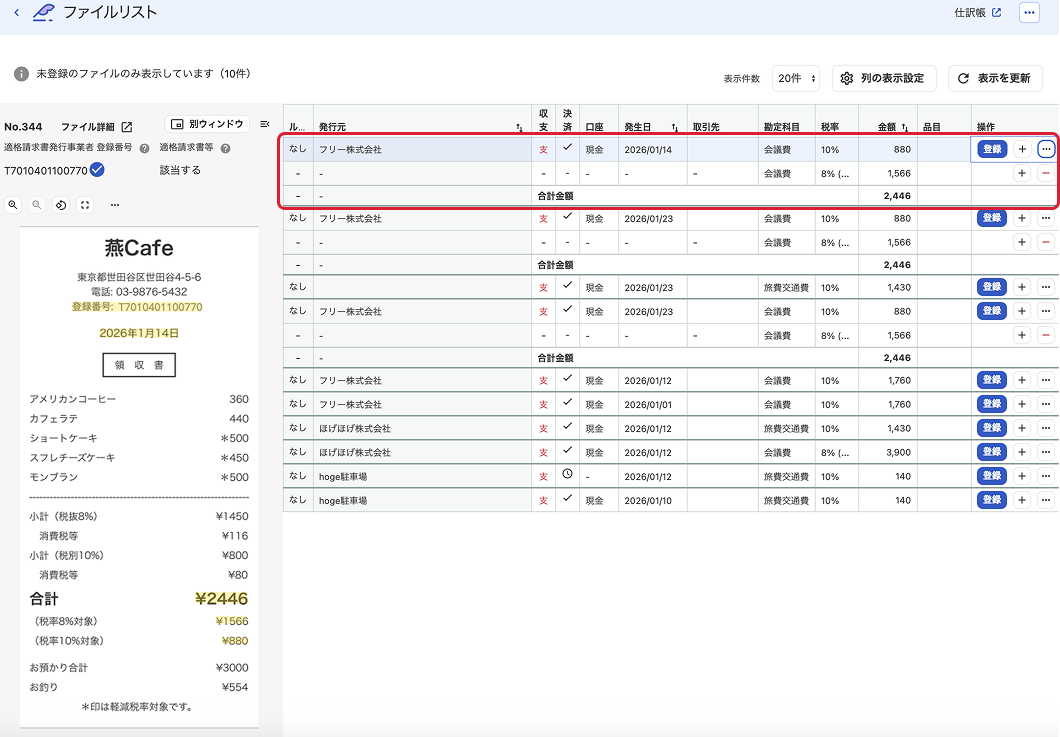
Task: Open more menu for hoge駐車場 2026/01/10
Action: point(1046,500)
